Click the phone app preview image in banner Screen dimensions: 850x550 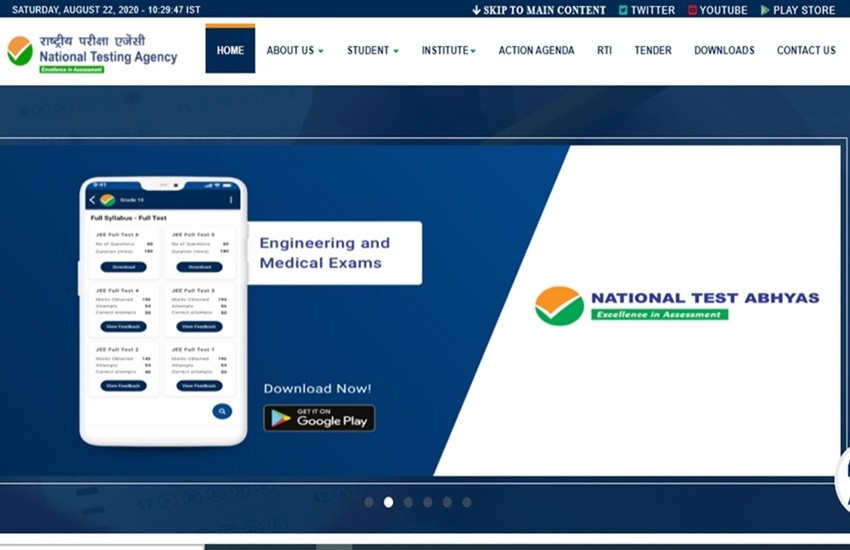point(163,311)
